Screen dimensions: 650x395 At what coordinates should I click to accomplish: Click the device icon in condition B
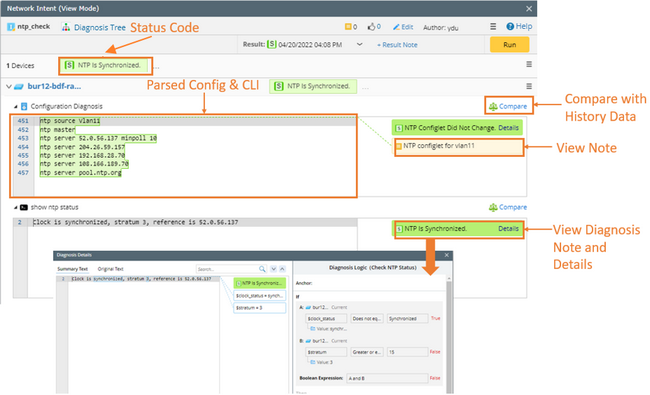click(308, 341)
